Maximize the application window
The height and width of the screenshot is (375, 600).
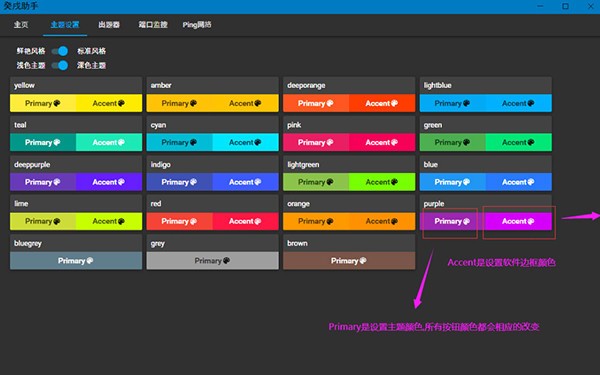[x=565, y=7]
